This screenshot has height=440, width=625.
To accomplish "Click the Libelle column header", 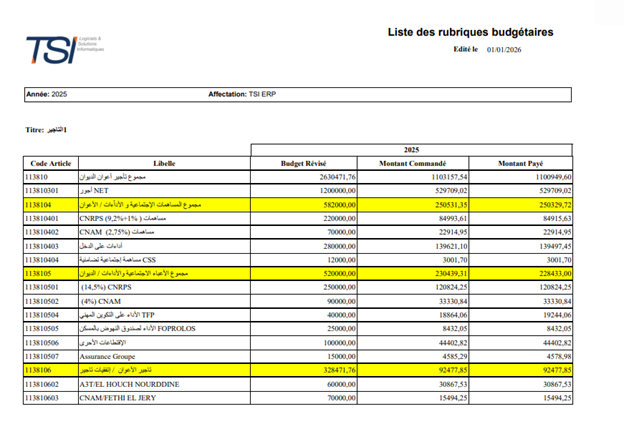I will pos(164,163).
